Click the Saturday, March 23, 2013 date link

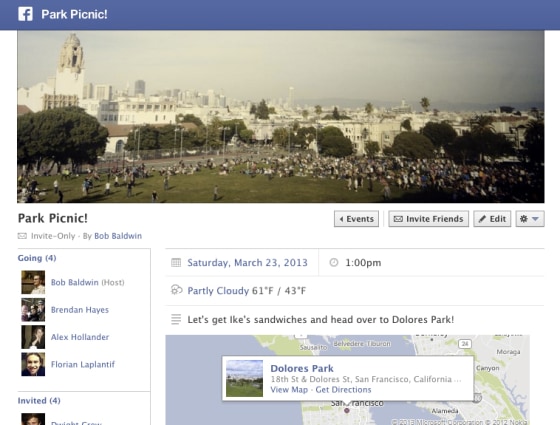pos(248,263)
